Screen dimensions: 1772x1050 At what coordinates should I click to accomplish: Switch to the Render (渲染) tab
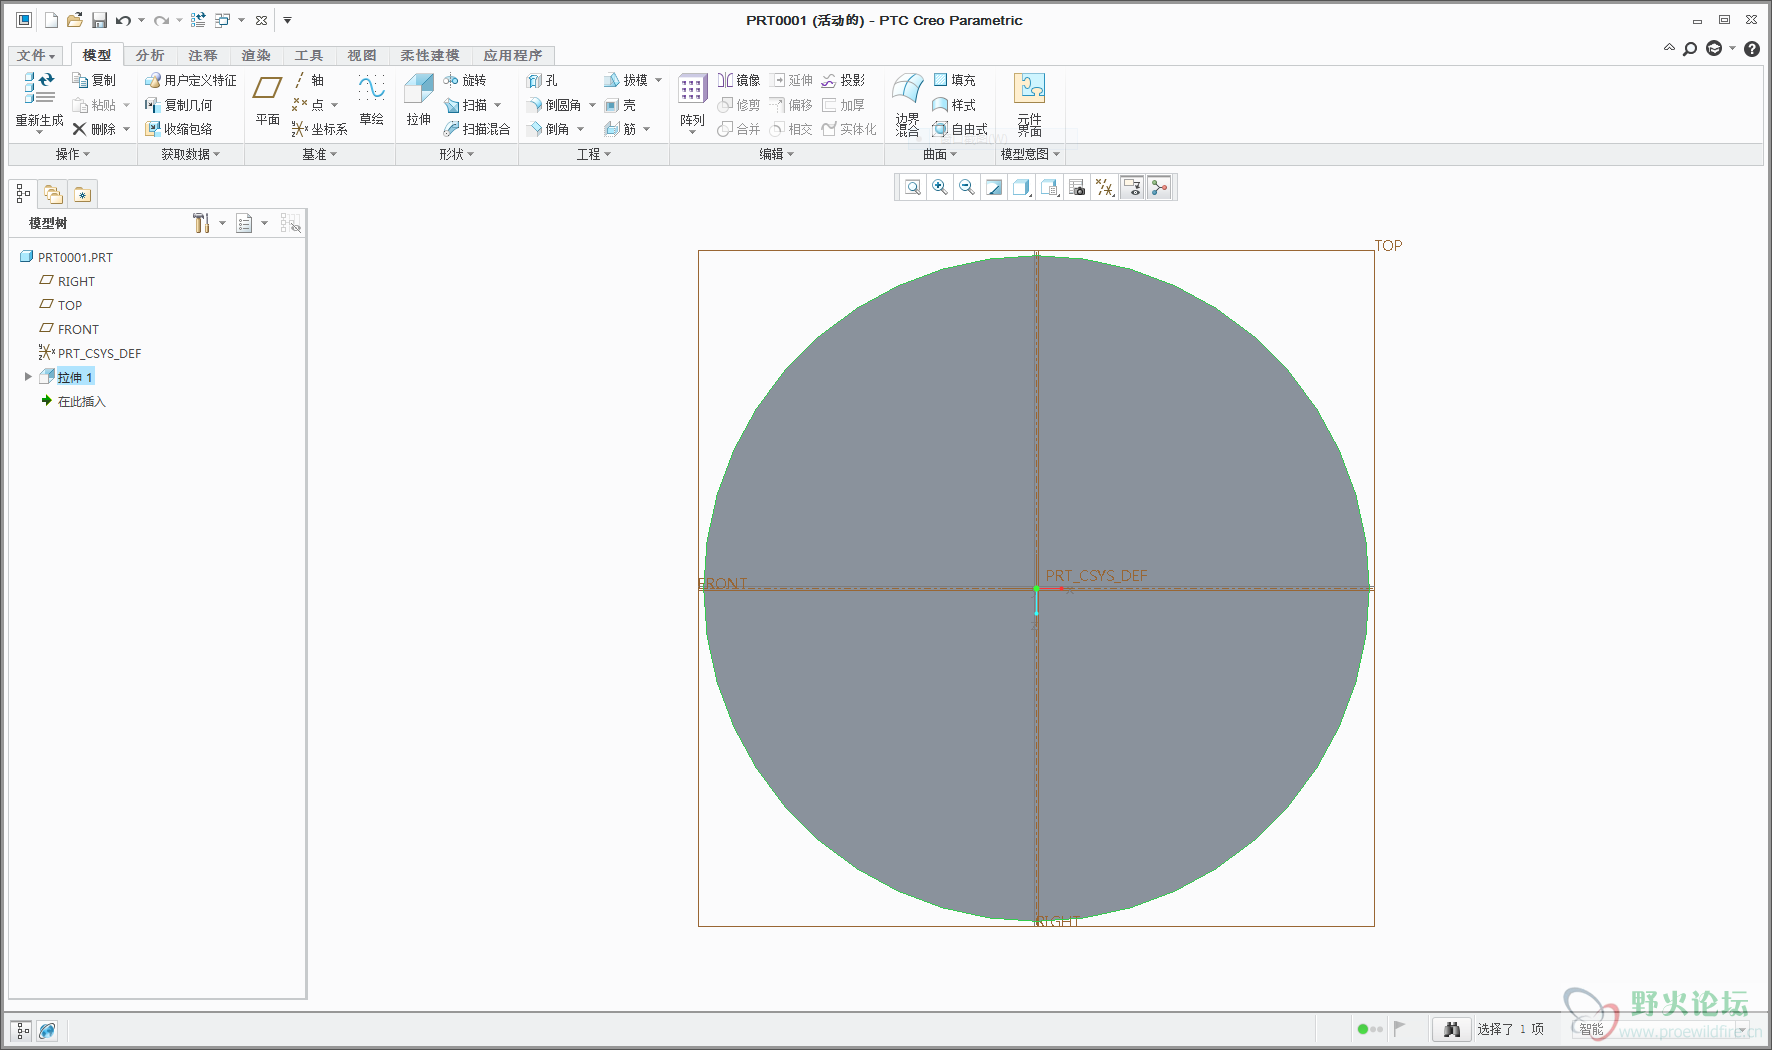(256, 55)
